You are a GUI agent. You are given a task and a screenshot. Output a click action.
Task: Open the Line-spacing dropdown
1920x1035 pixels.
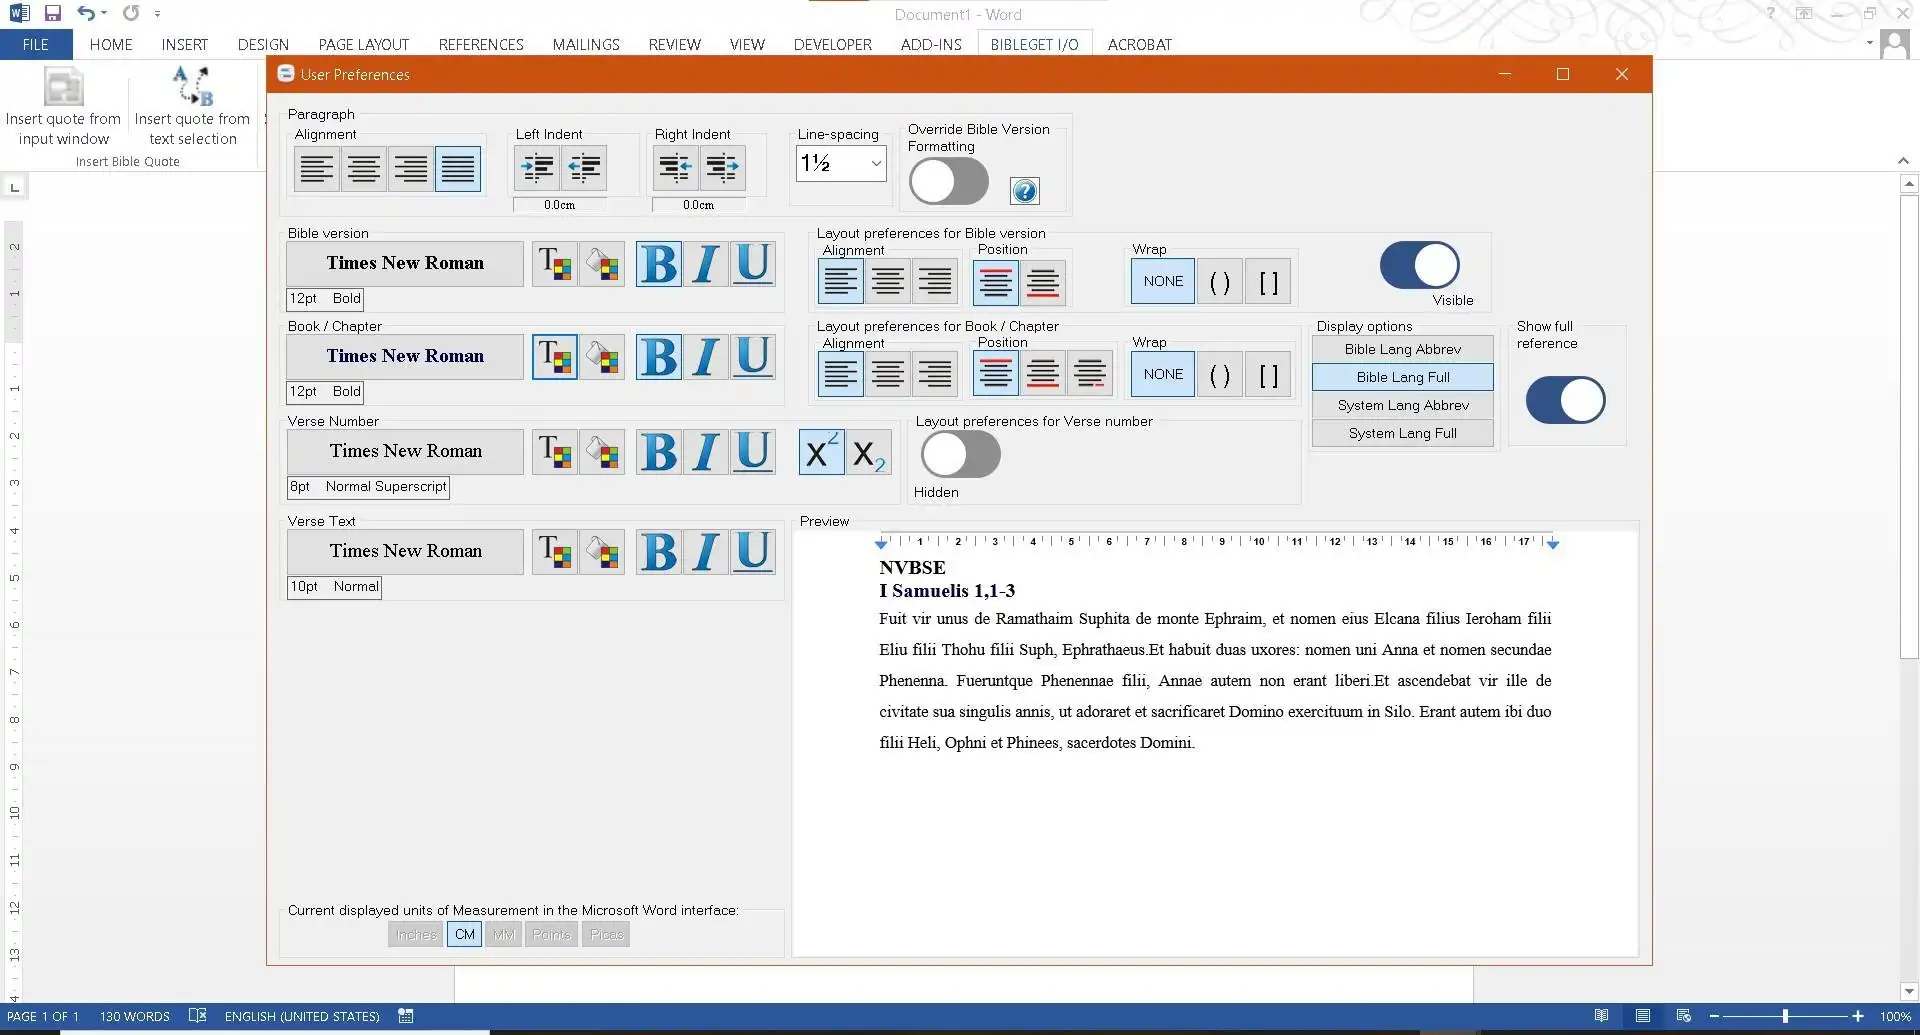click(876, 164)
